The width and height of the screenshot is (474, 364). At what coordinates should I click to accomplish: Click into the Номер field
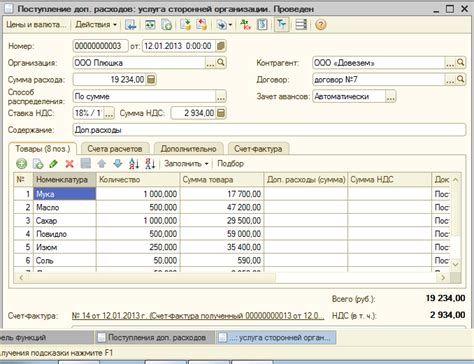[100, 46]
